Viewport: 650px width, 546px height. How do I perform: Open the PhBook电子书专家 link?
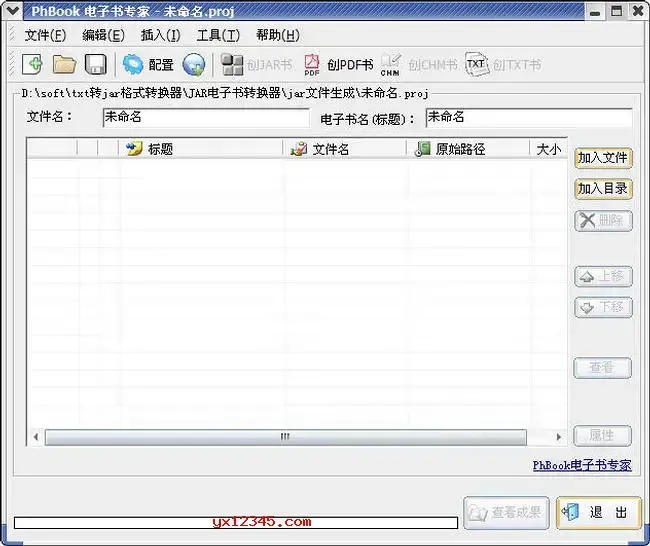coord(582,465)
